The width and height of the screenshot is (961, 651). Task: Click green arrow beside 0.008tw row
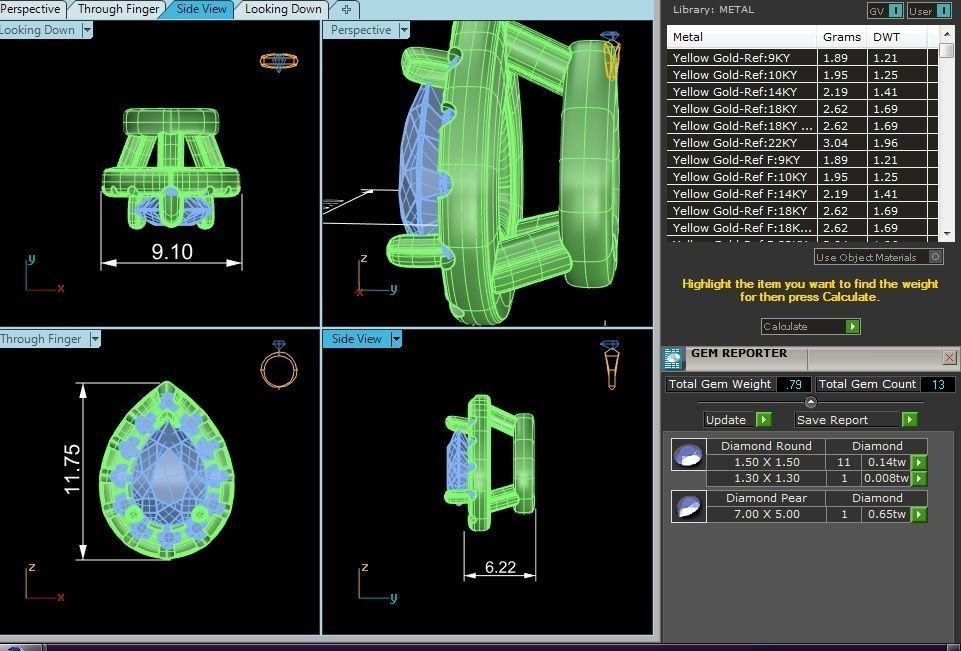pos(918,479)
